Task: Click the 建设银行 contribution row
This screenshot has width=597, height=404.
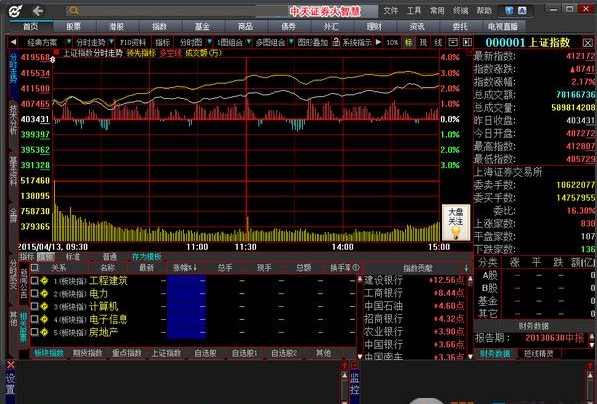Action: pos(414,280)
